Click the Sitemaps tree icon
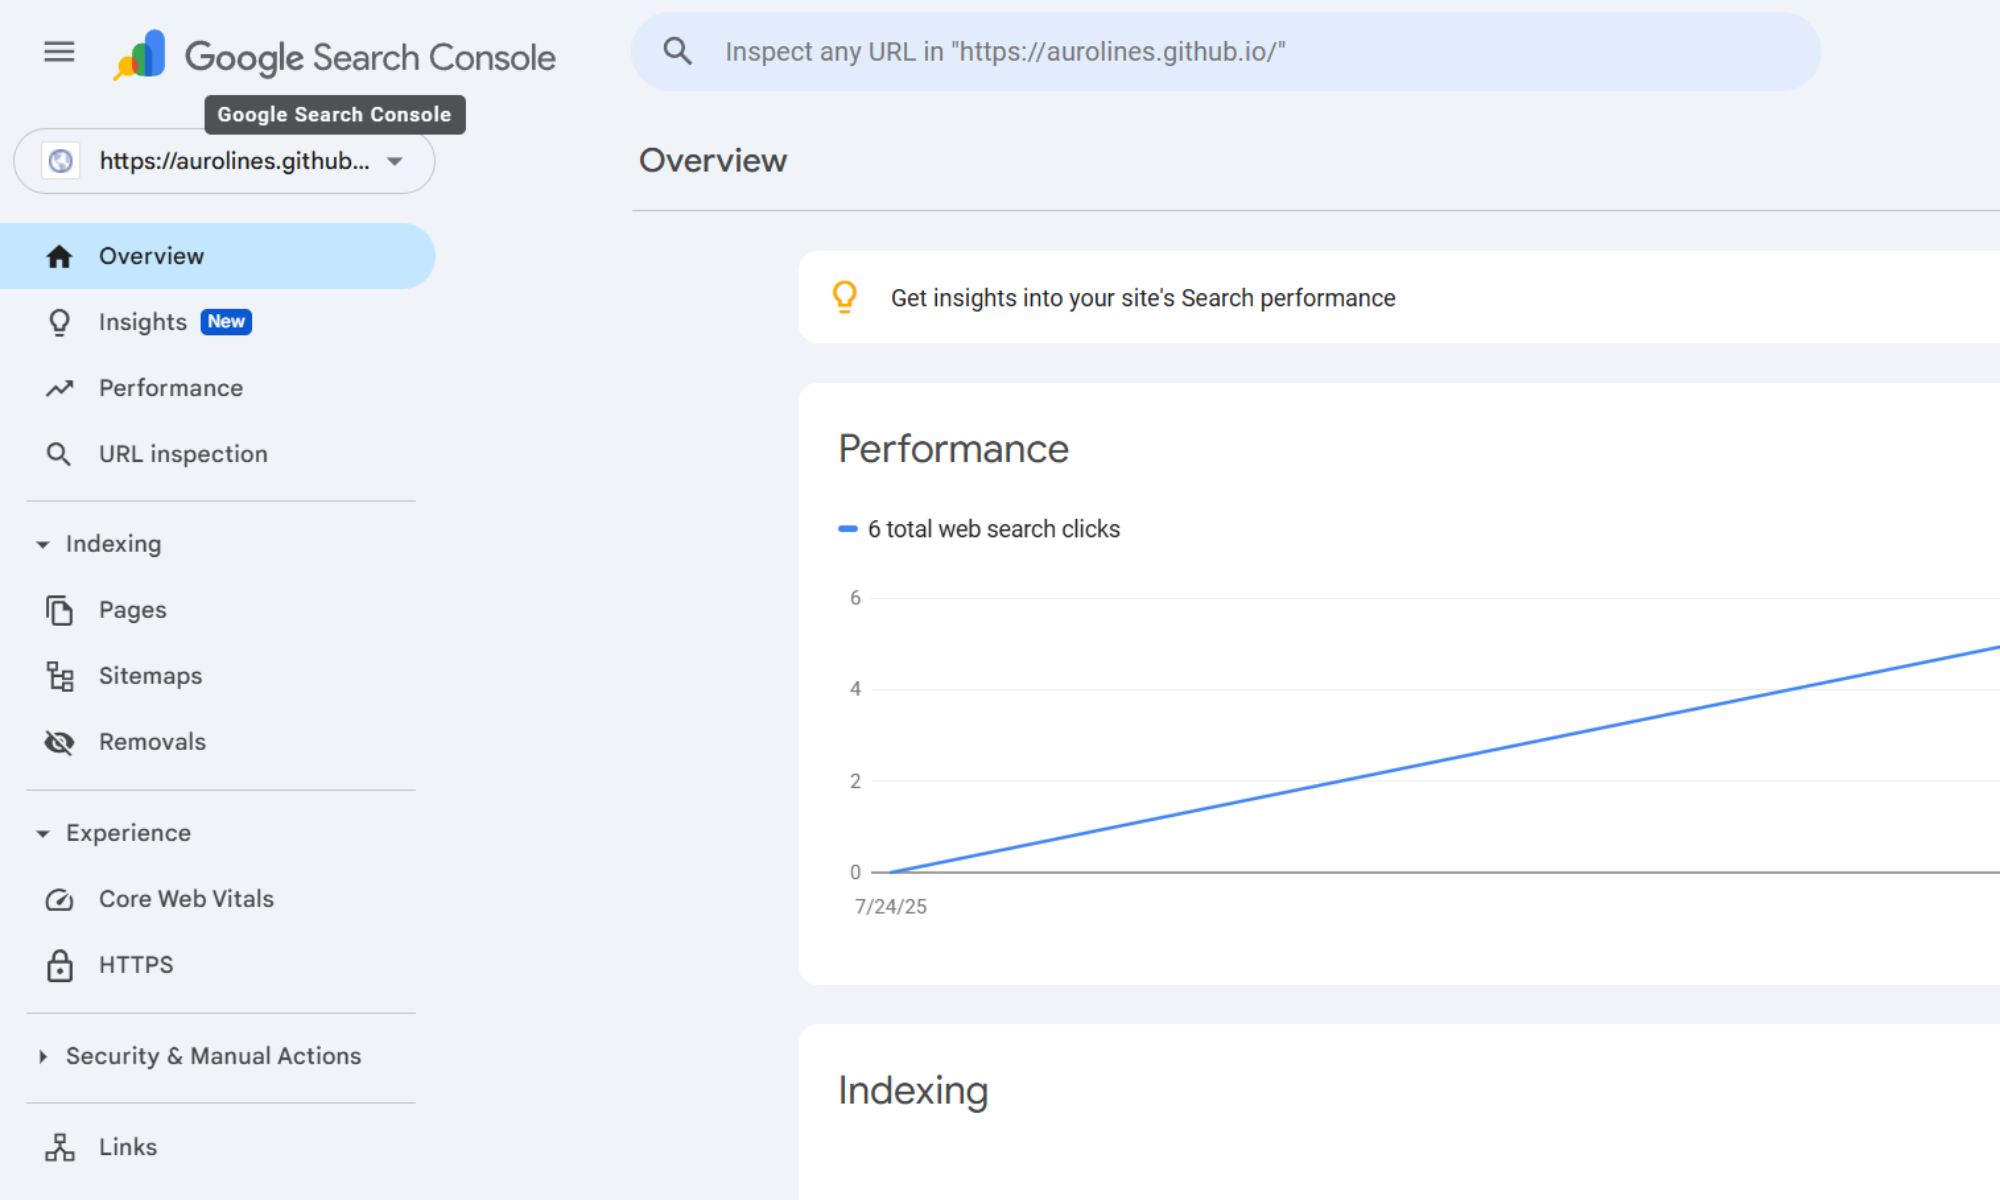This screenshot has height=1200, width=2000. pyautogui.click(x=60, y=677)
